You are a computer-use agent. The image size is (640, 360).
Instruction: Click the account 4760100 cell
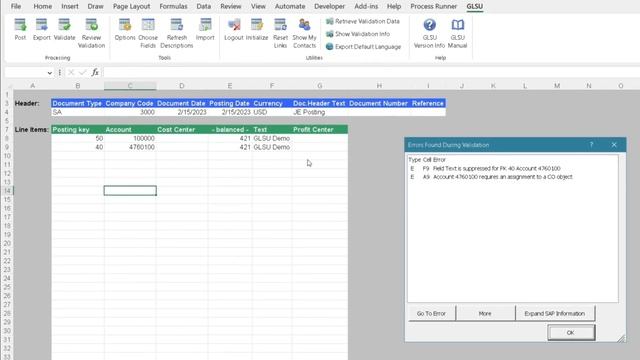click(130, 147)
